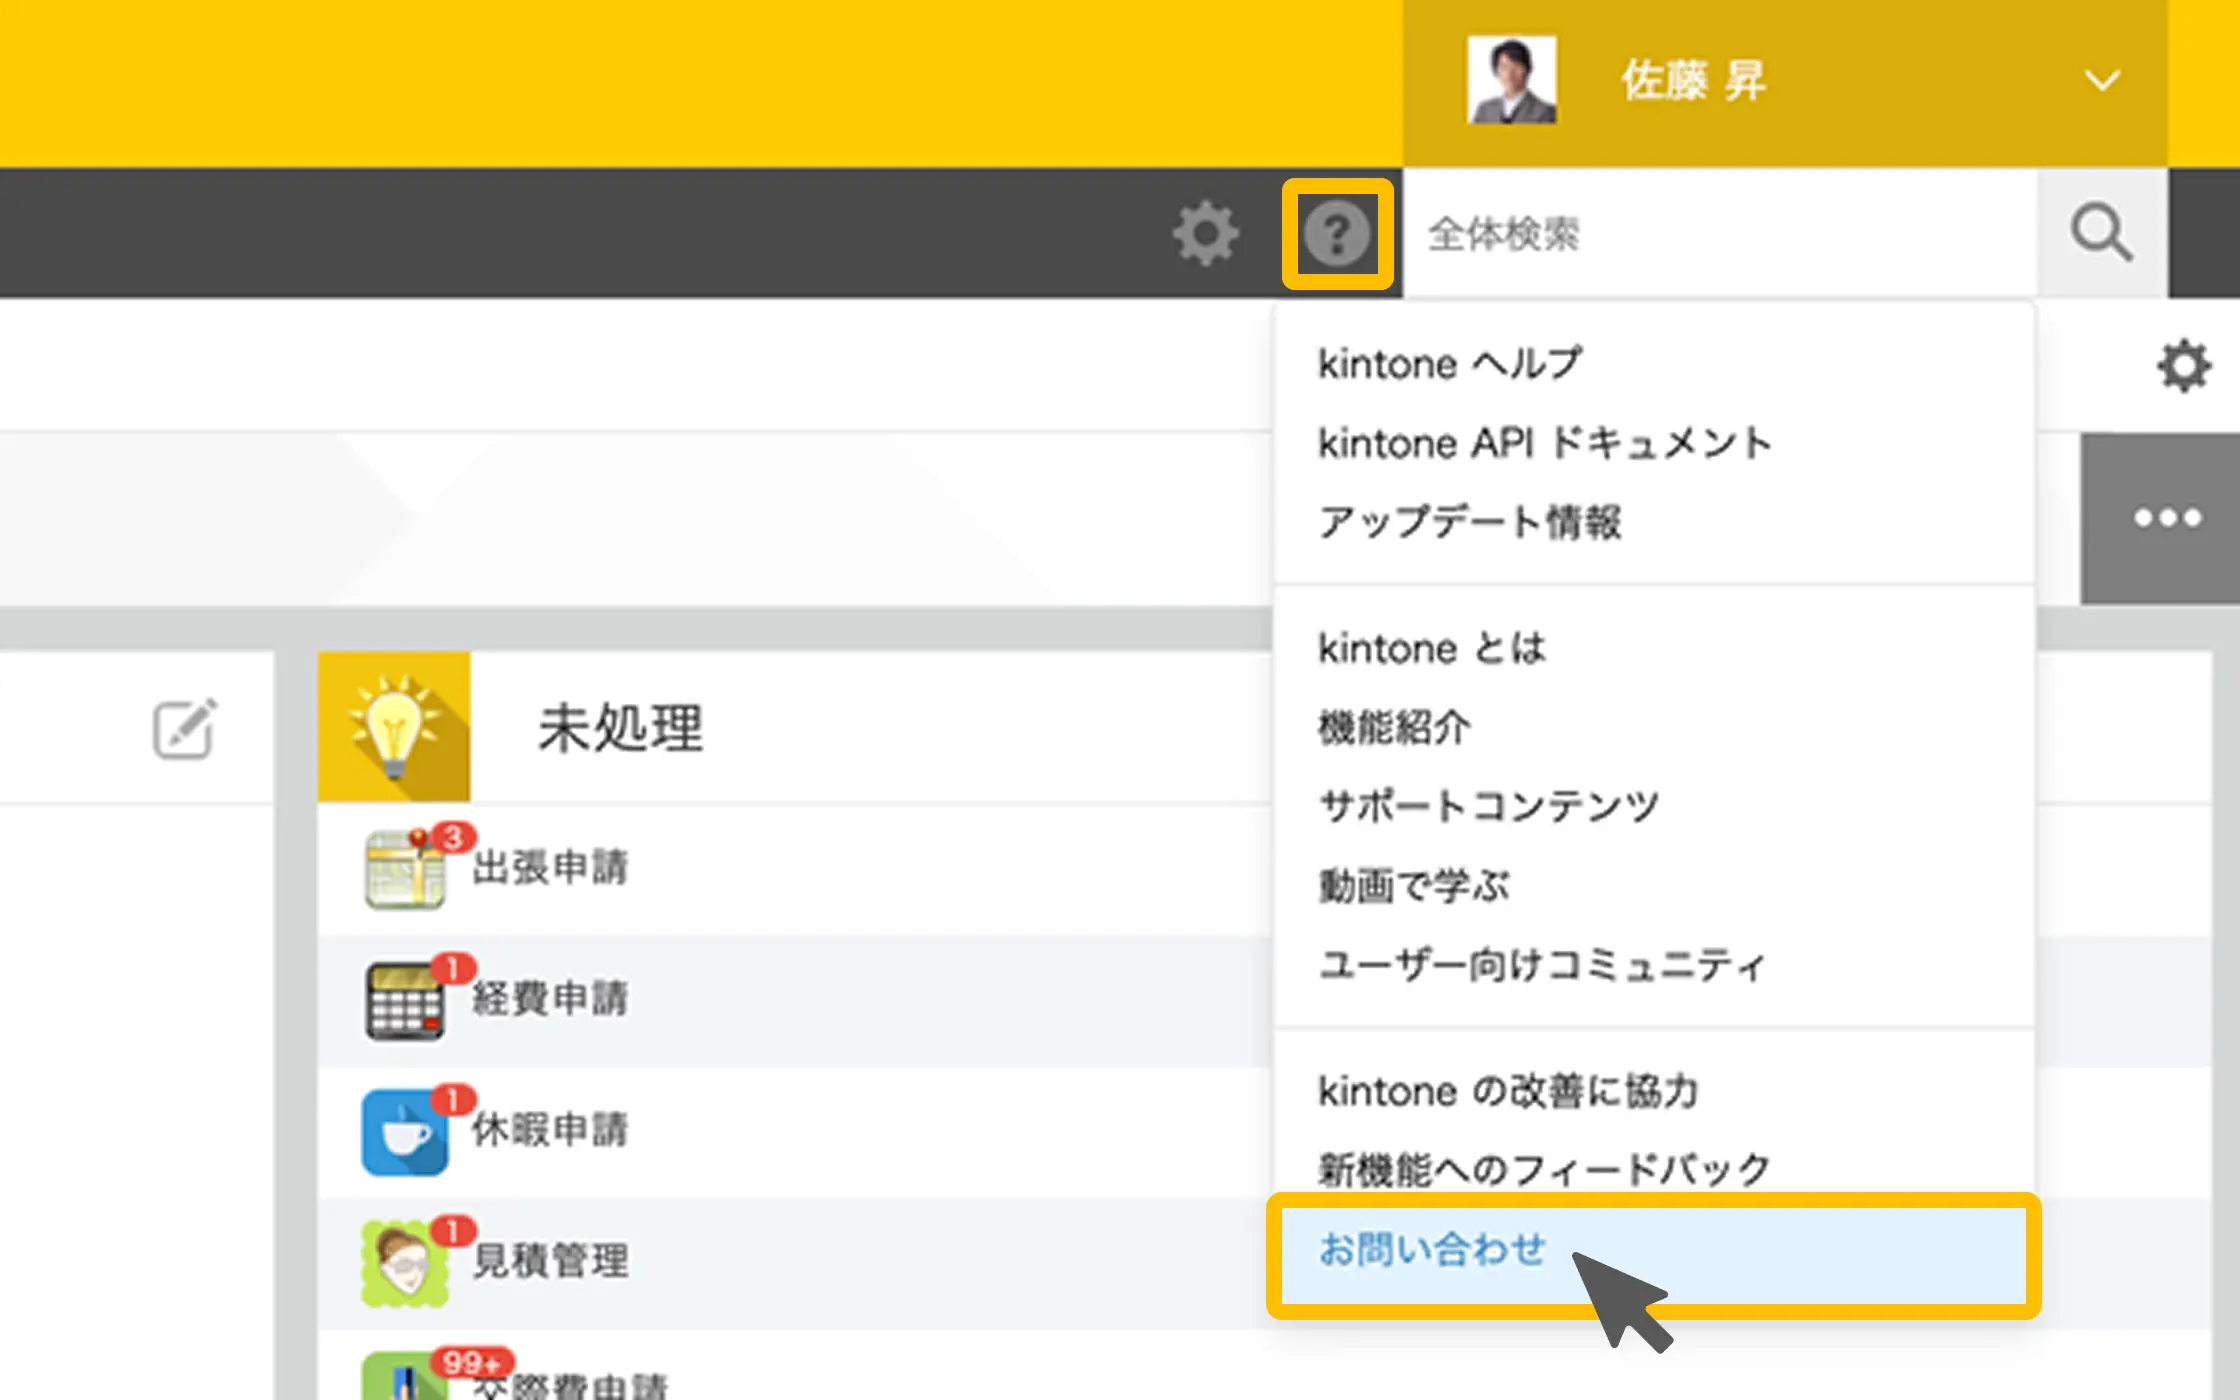The width and height of the screenshot is (2240, 1400).
Task: Click the 未処理 lightbulb icon
Action: tap(394, 727)
